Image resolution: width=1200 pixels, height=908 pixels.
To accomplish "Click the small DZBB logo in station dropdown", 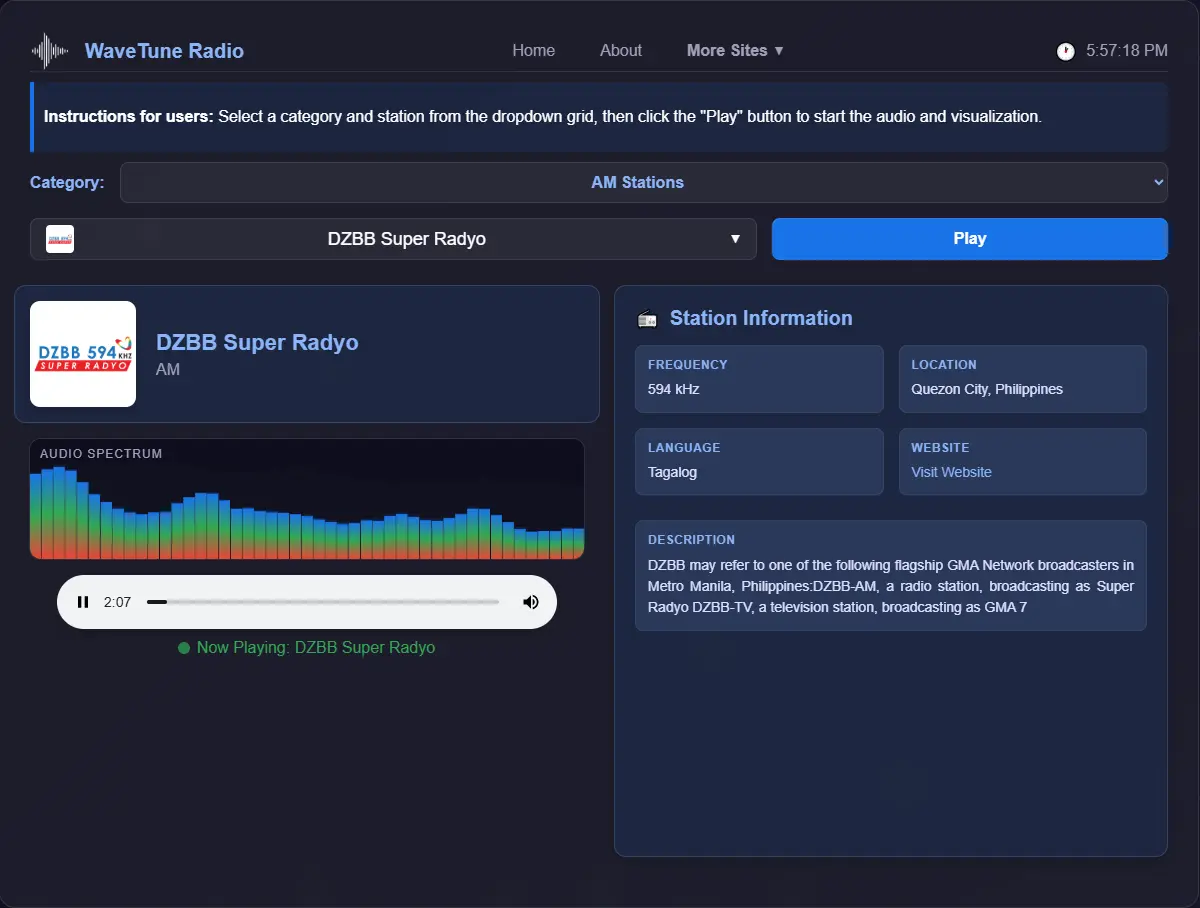I will (x=60, y=239).
